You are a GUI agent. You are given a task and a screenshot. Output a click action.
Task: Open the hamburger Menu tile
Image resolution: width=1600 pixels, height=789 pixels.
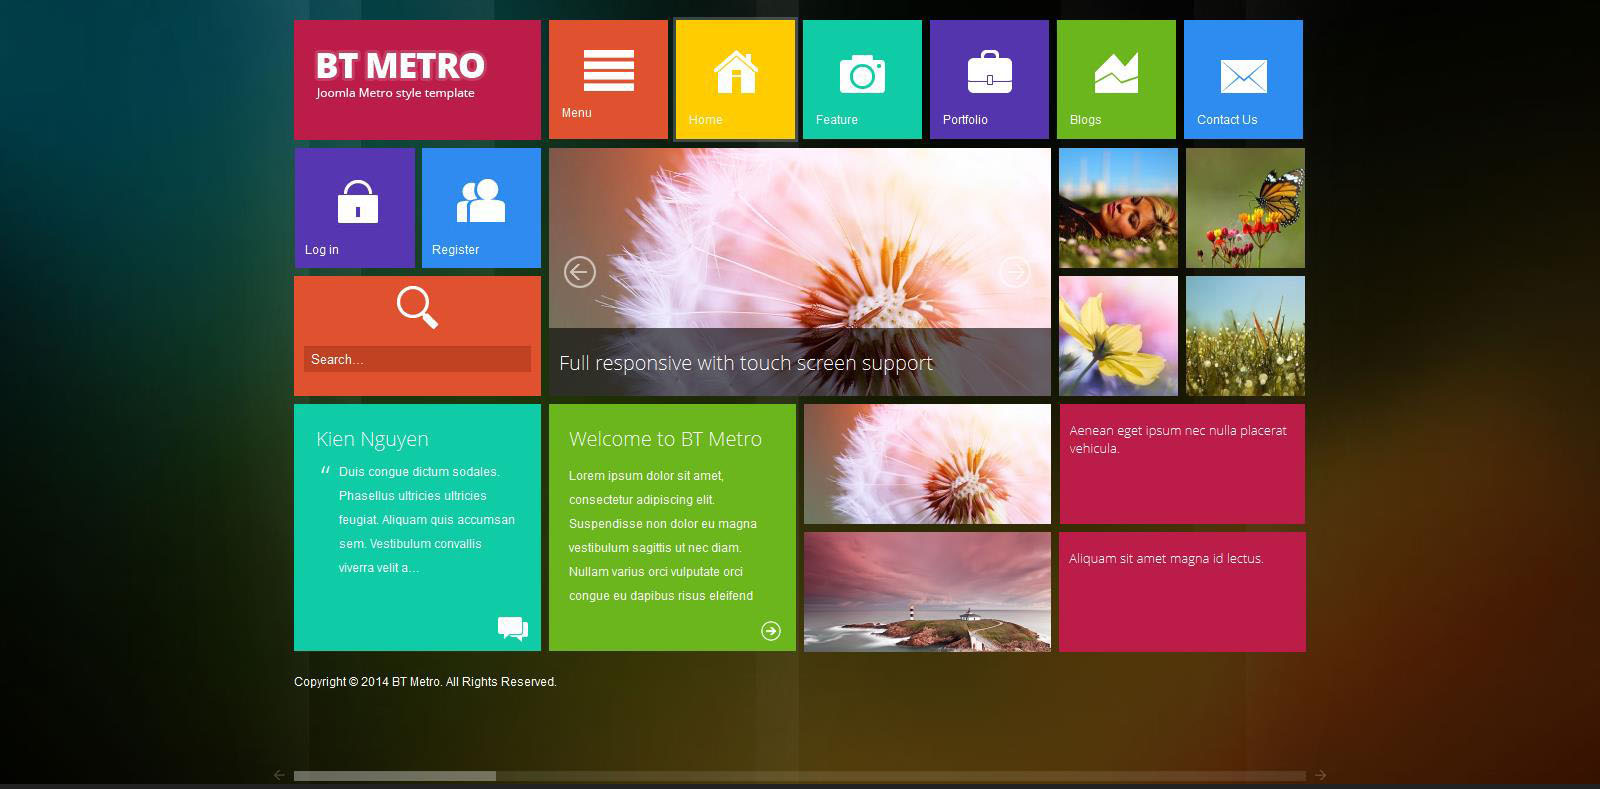[x=608, y=79]
